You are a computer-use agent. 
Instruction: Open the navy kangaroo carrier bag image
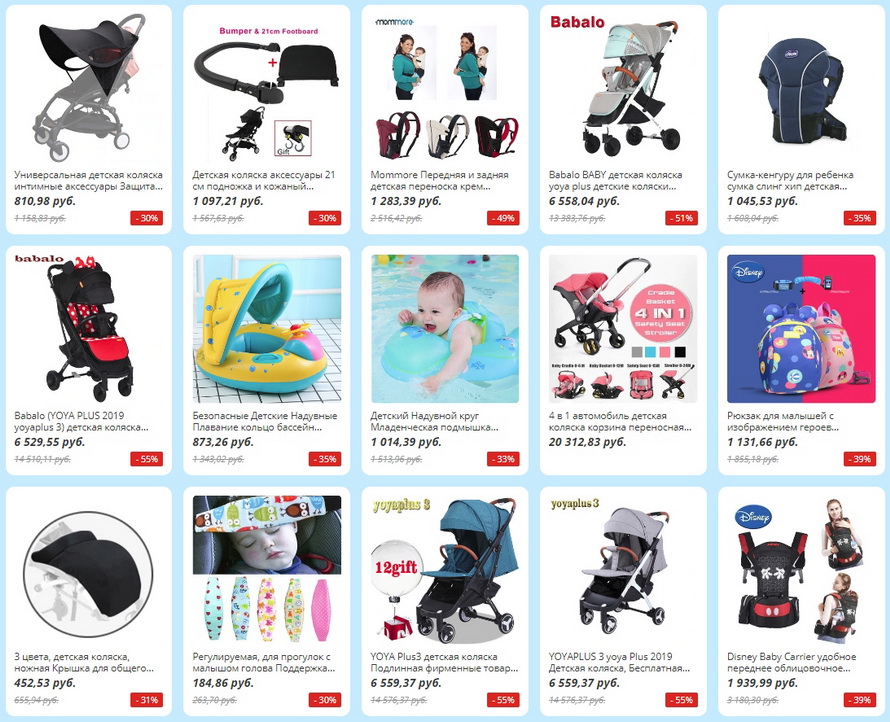[801, 88]
